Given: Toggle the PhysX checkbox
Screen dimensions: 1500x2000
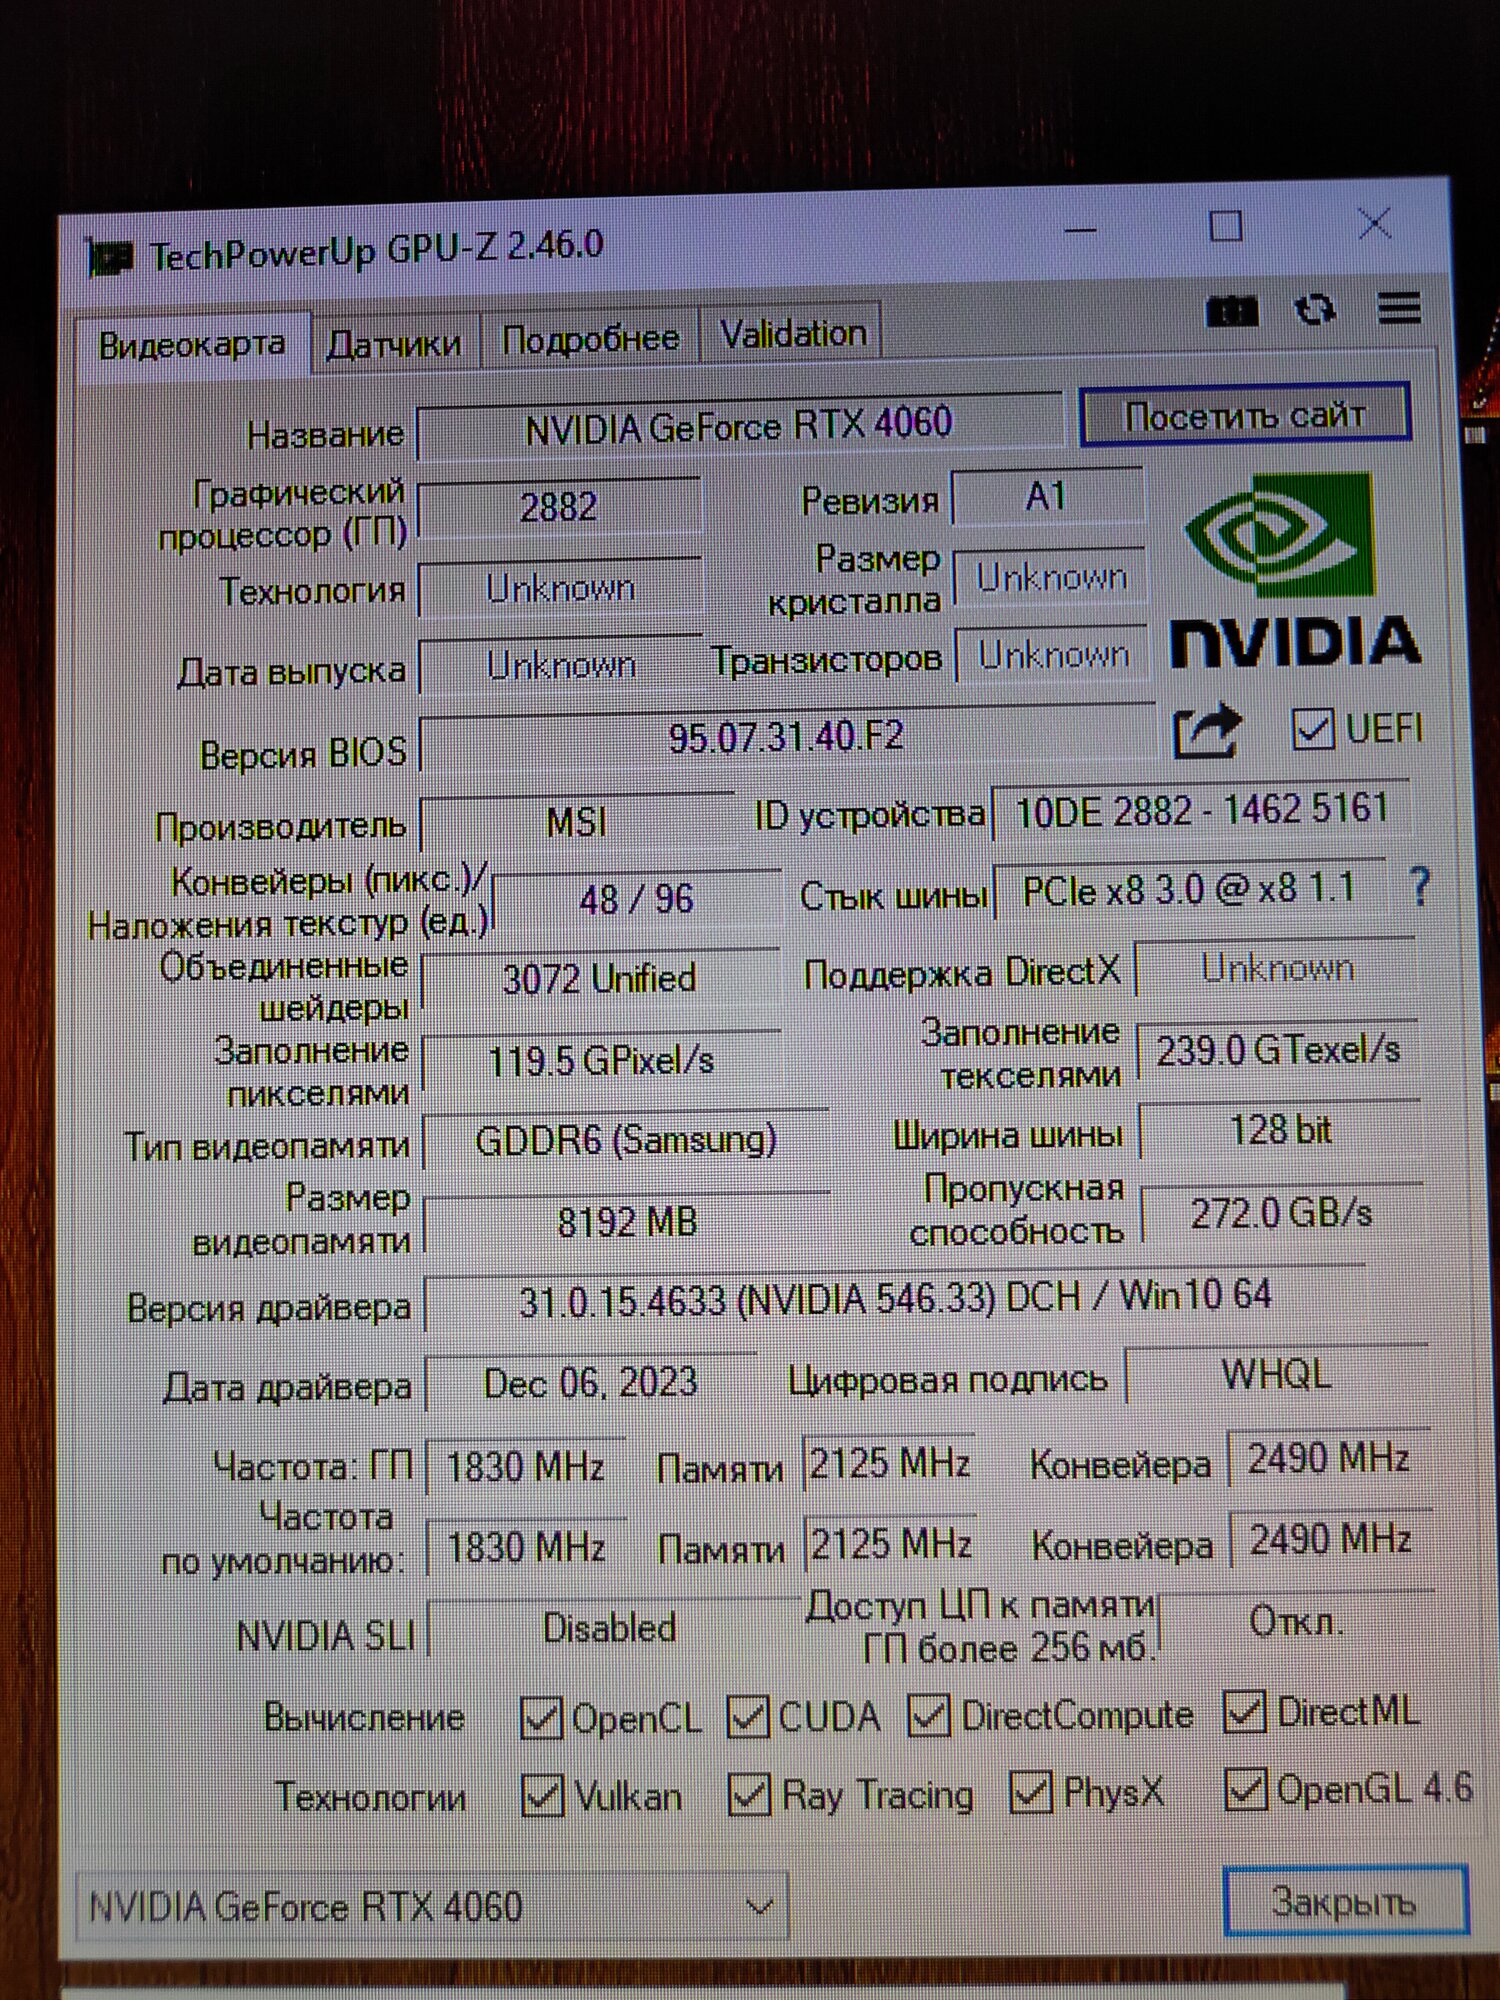Looking at the screenshot, I should tap(1031, 1792).
